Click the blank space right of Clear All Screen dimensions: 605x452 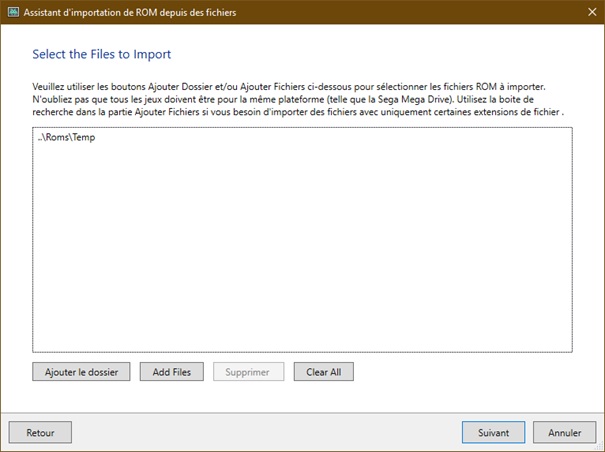pyautogui.click(x=460, y=372)
